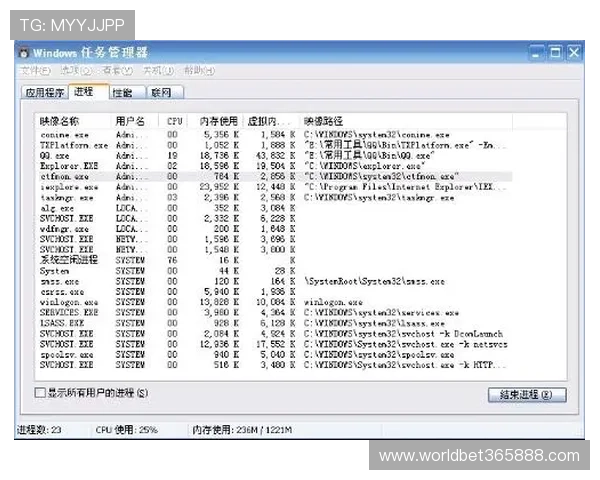The width and height of the screenshot is (600, 480).
Task: Click the Task Manager title bar icon
Action: click(x=24, y=53)
